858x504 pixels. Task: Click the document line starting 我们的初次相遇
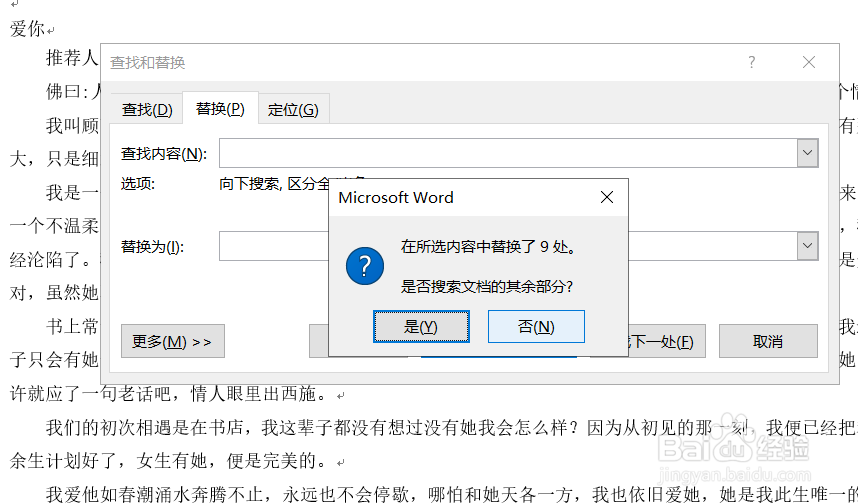(451, 427)
